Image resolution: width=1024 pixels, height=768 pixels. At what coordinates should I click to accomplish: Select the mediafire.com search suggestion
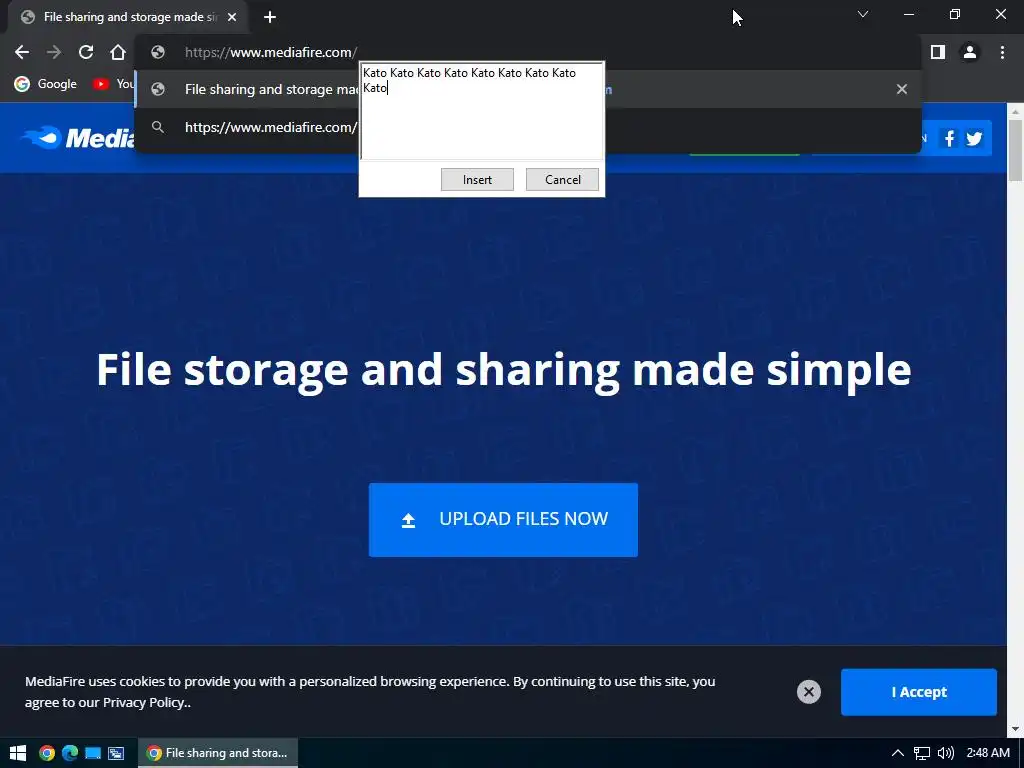pos(528,127)
